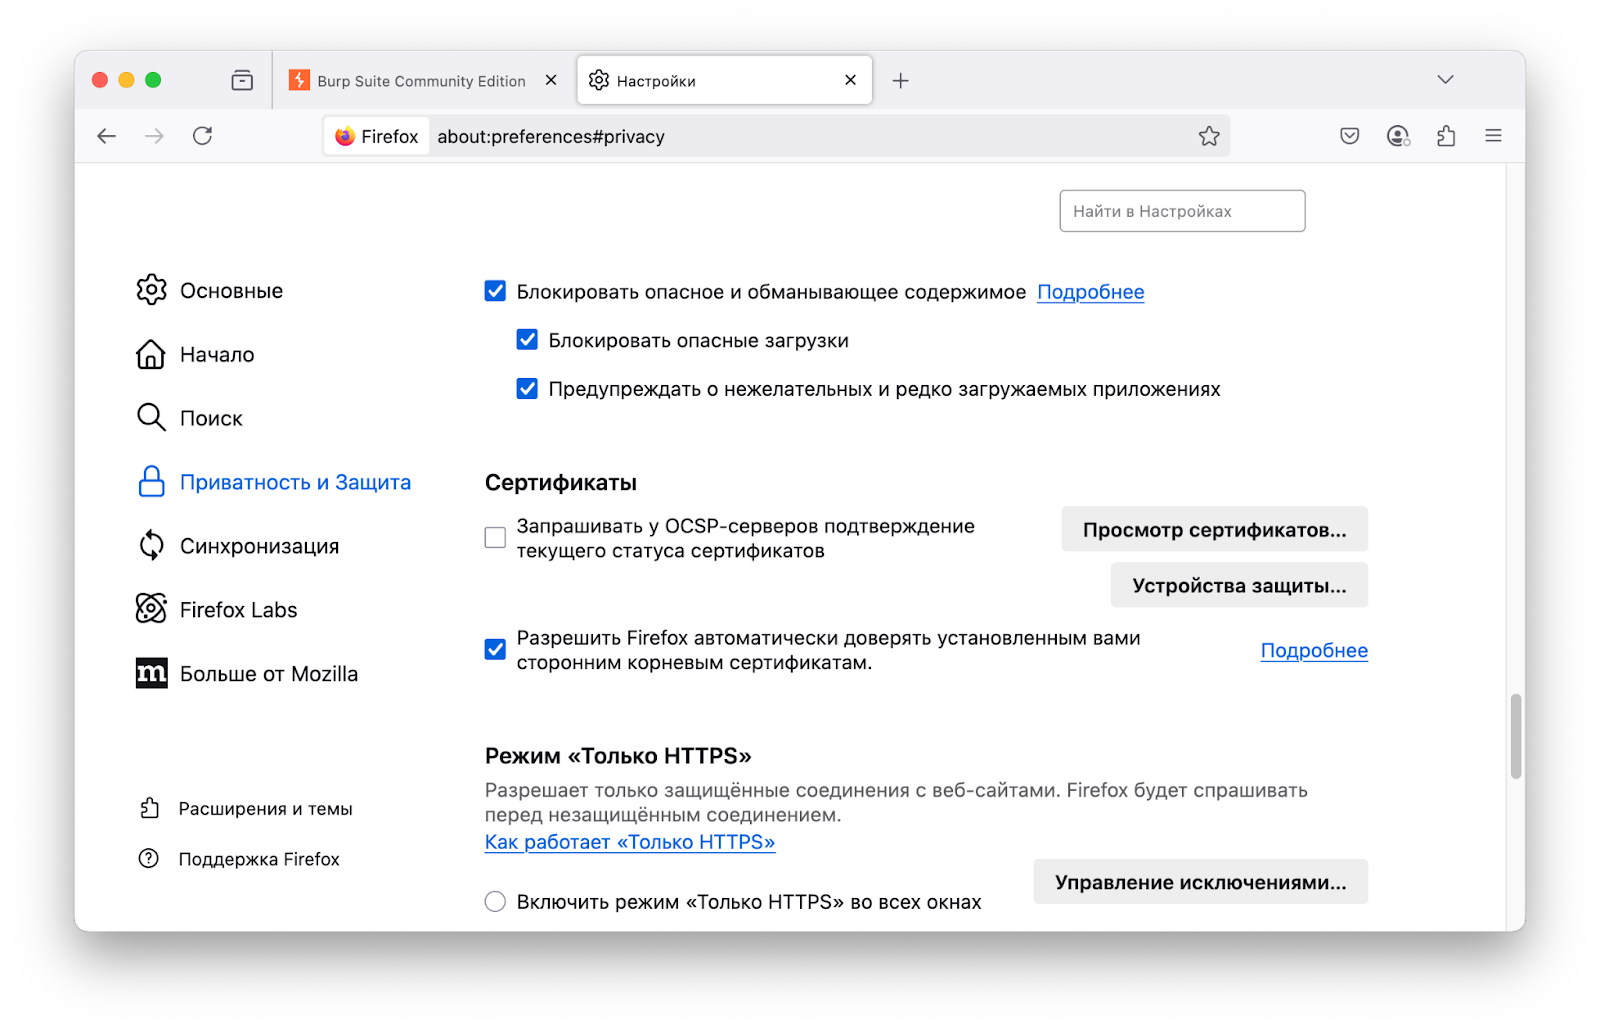The image size is (1600, 1030).
Task: Click Устройства защиты button
Action: click(1239, 586)
